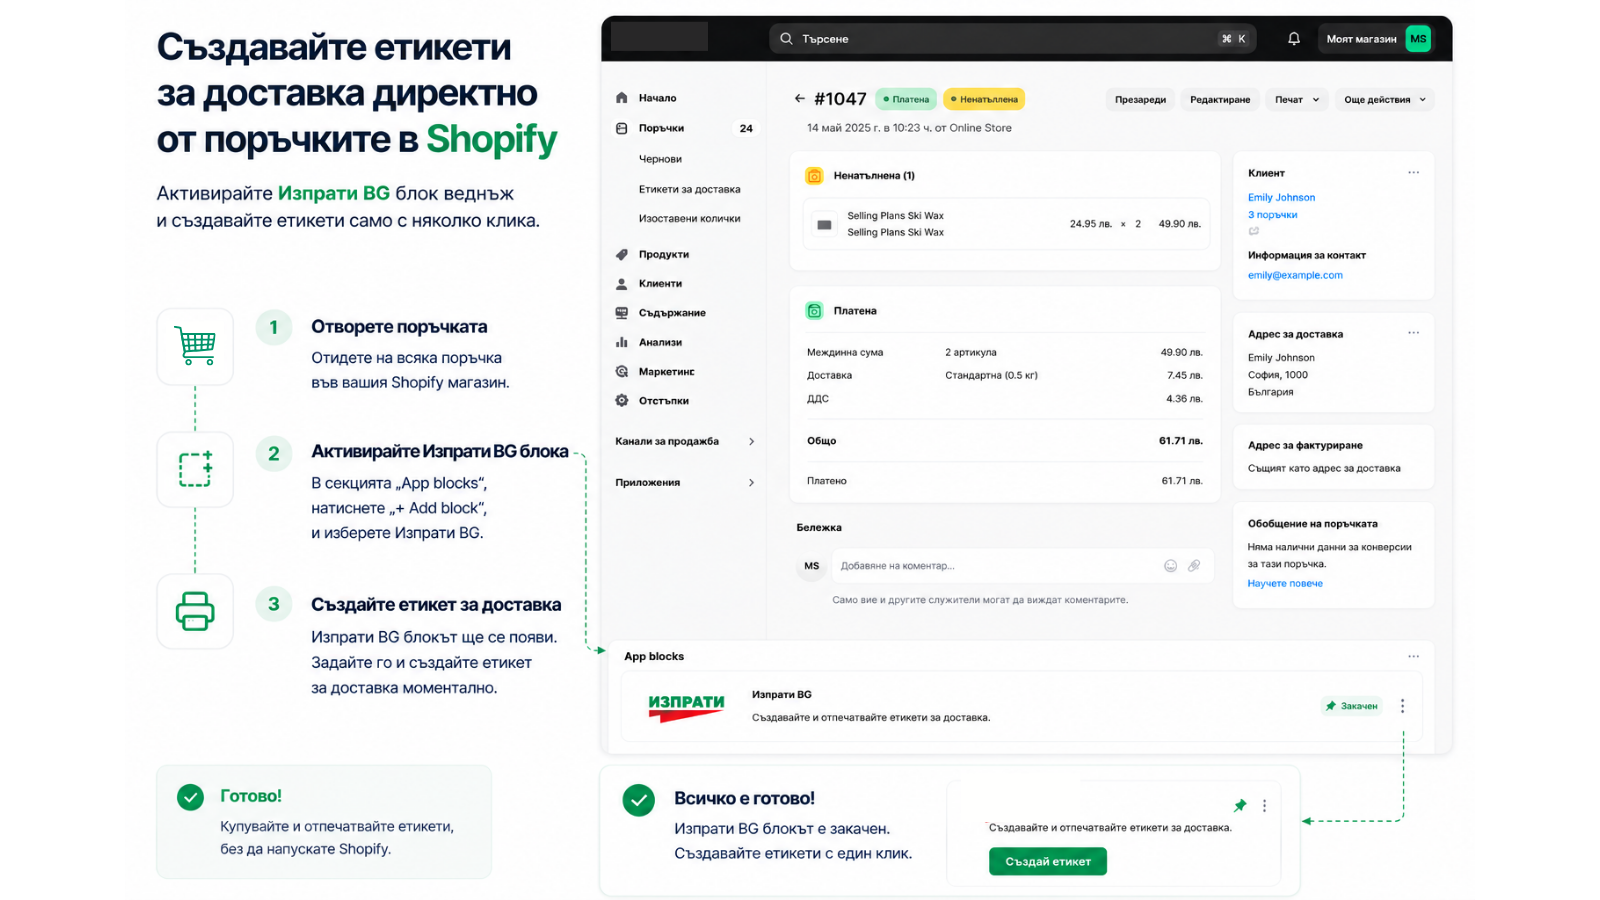Click the Търсене search field

click(1012, 39)
